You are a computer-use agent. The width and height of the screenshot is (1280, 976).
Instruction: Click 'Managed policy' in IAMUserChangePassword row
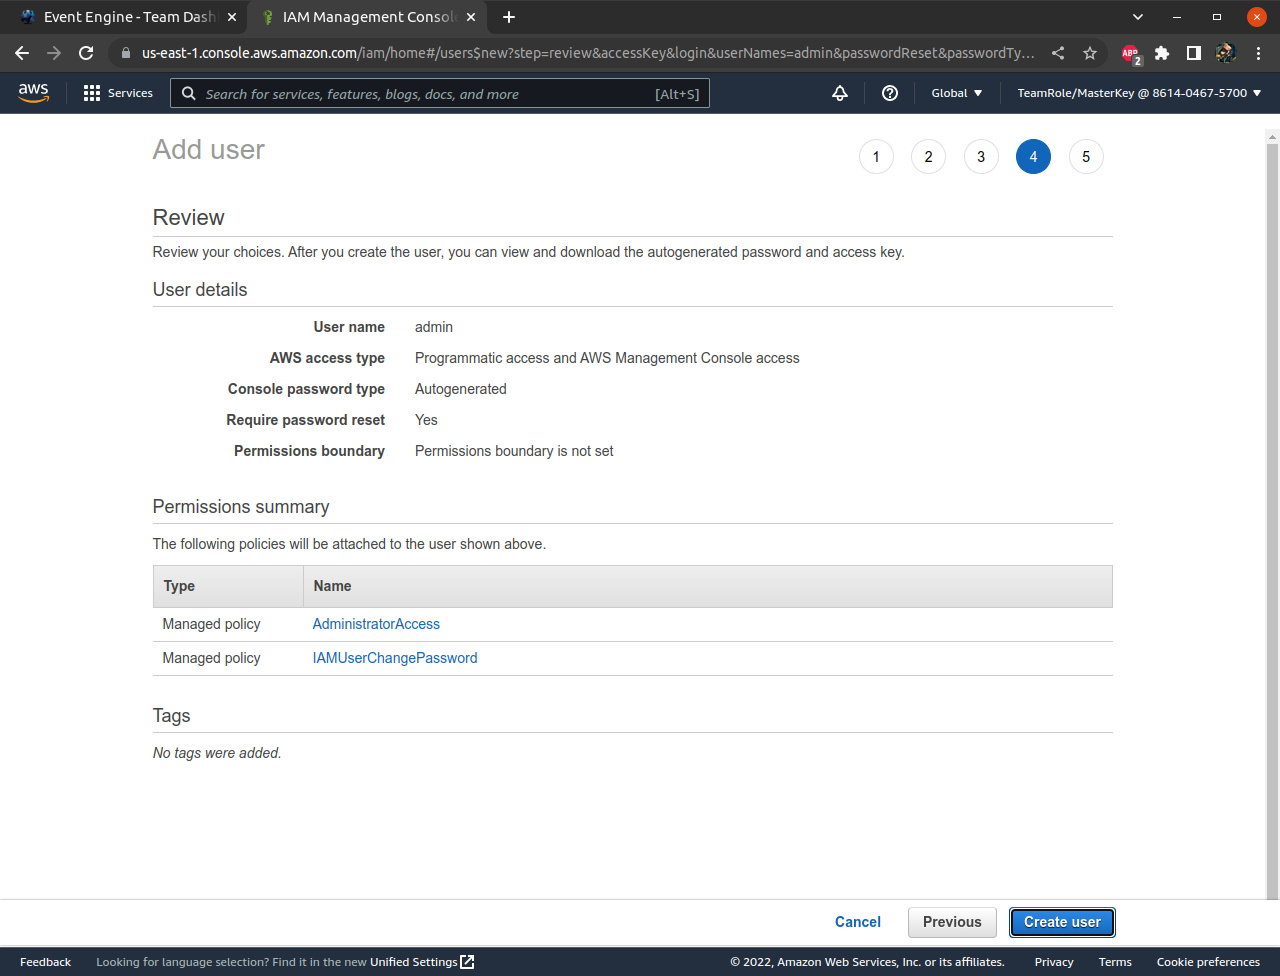pyautogui.click(x=211, y=658)
